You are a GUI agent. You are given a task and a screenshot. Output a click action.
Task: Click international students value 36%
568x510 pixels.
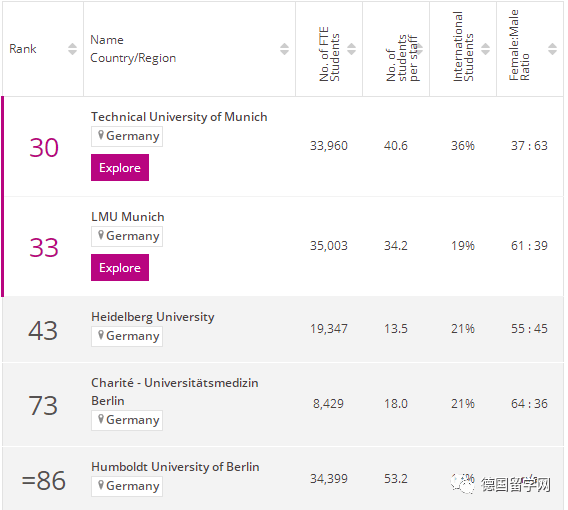tap(463, 146)
